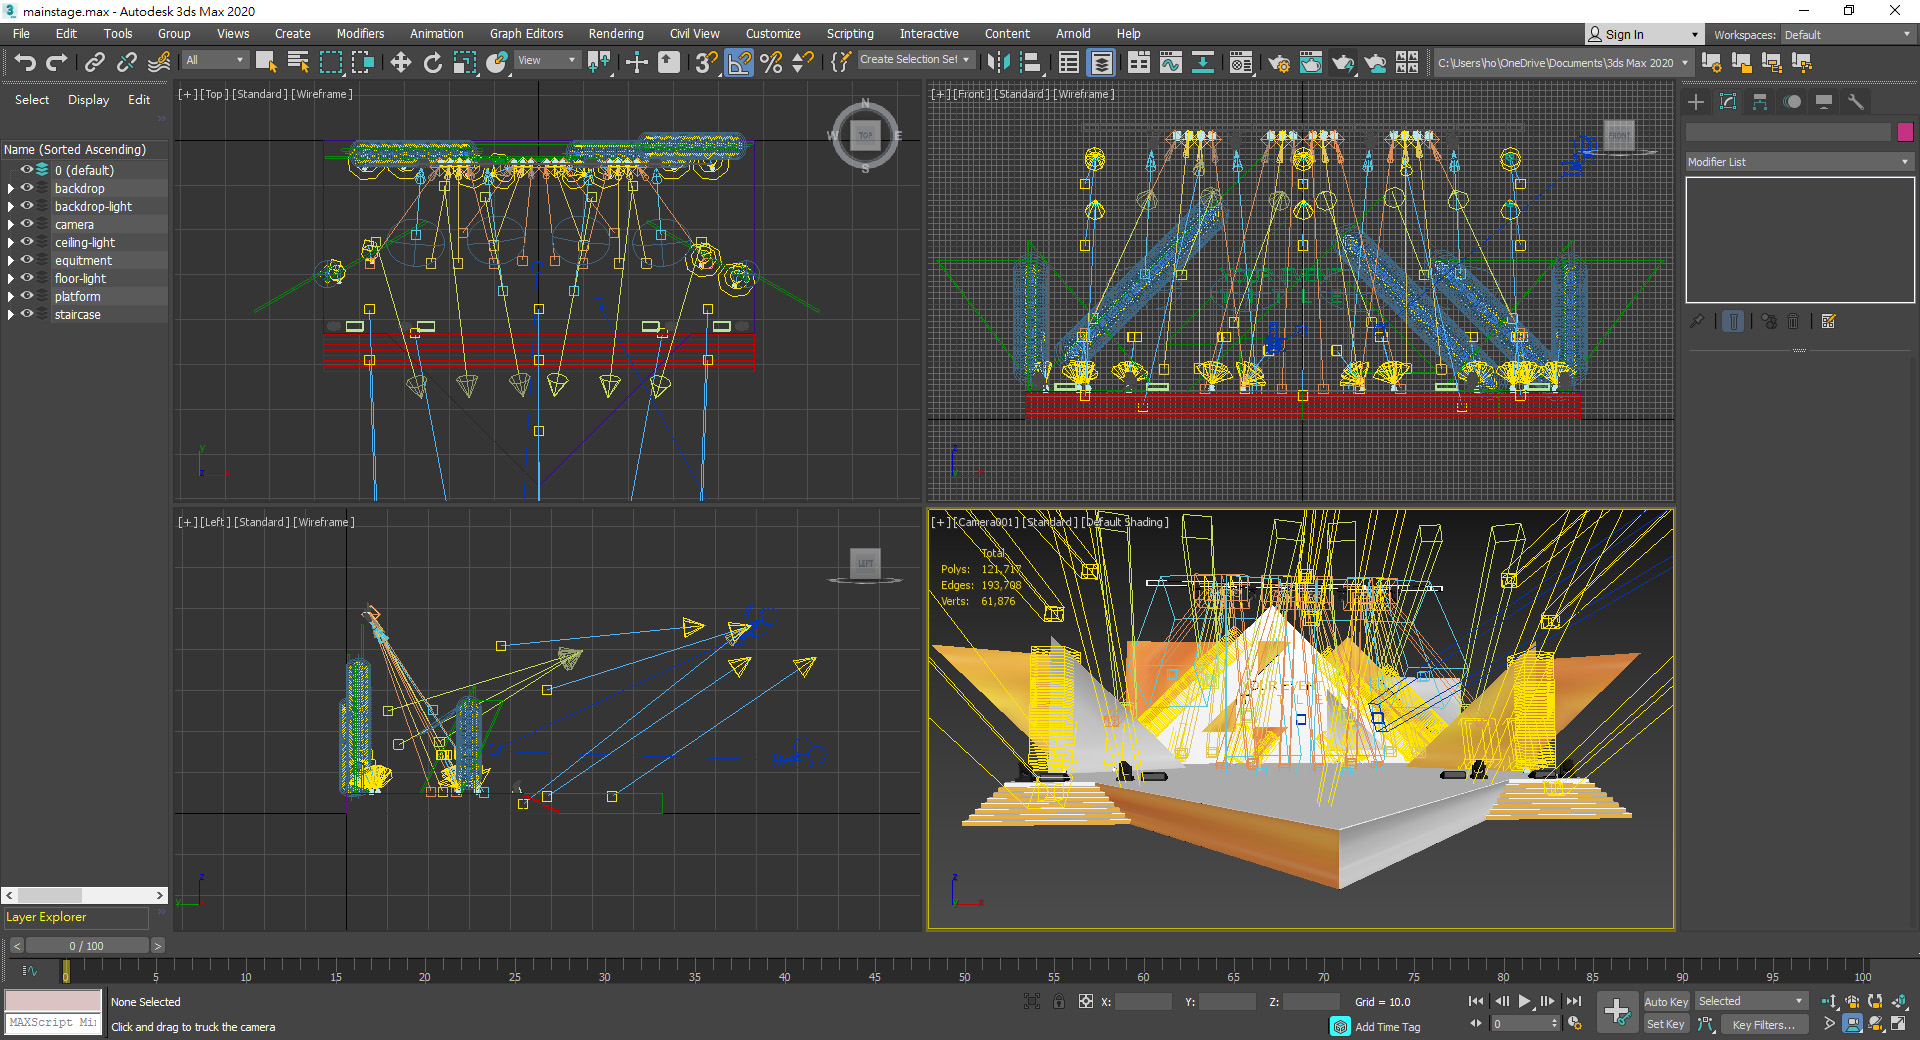This screenshot has width=1920, height=1040.
Task: Activate the Rotate tool
Action: click(432, 63)
